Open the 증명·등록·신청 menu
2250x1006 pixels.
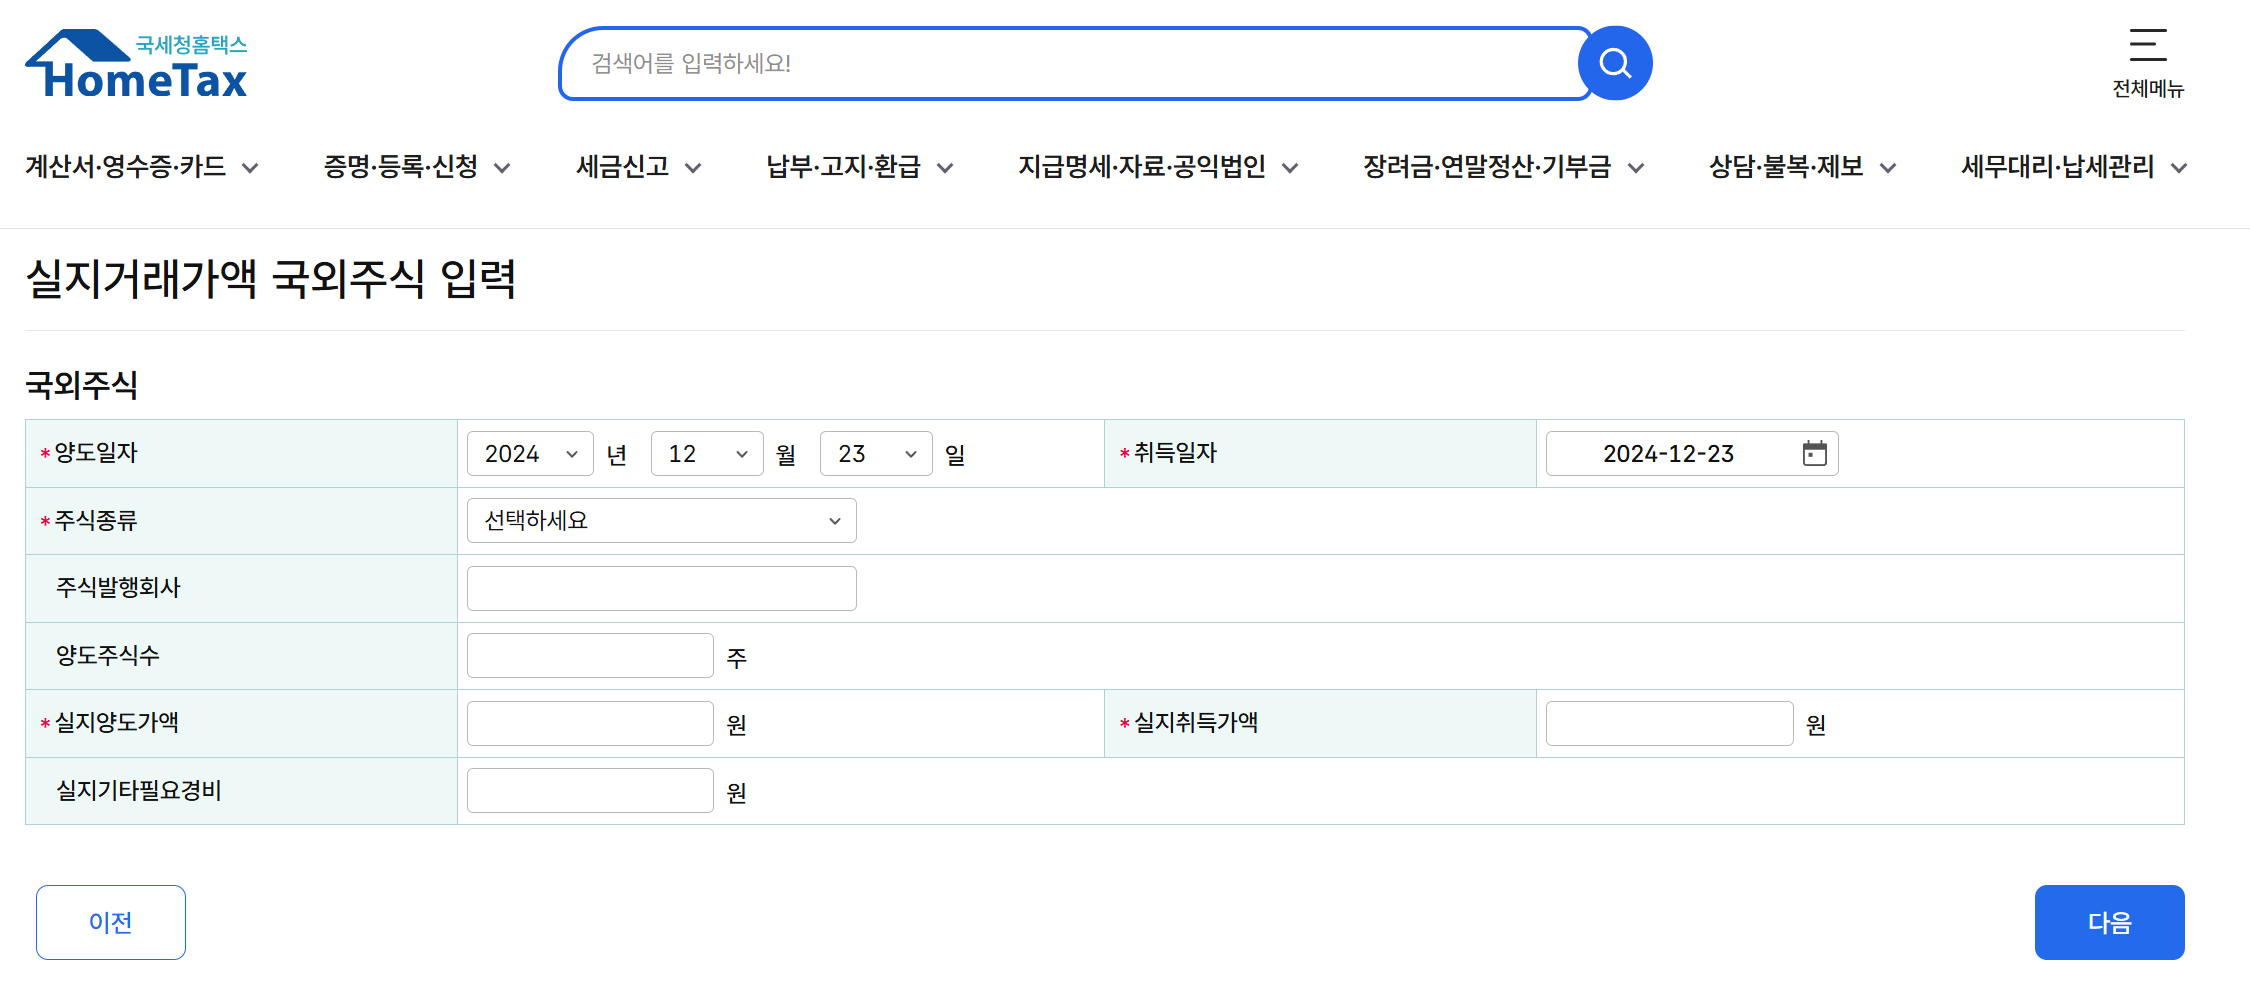click(402, 166)
